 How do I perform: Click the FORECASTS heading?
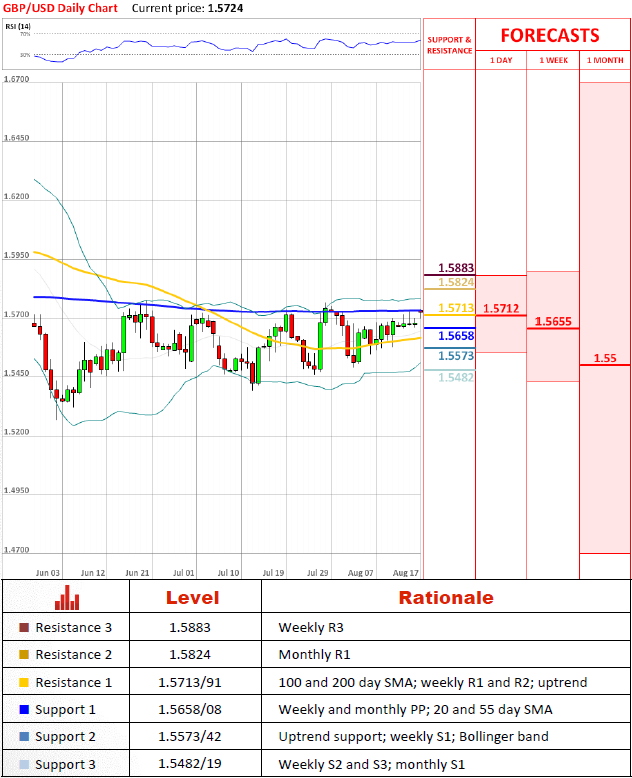coord(550,36)
